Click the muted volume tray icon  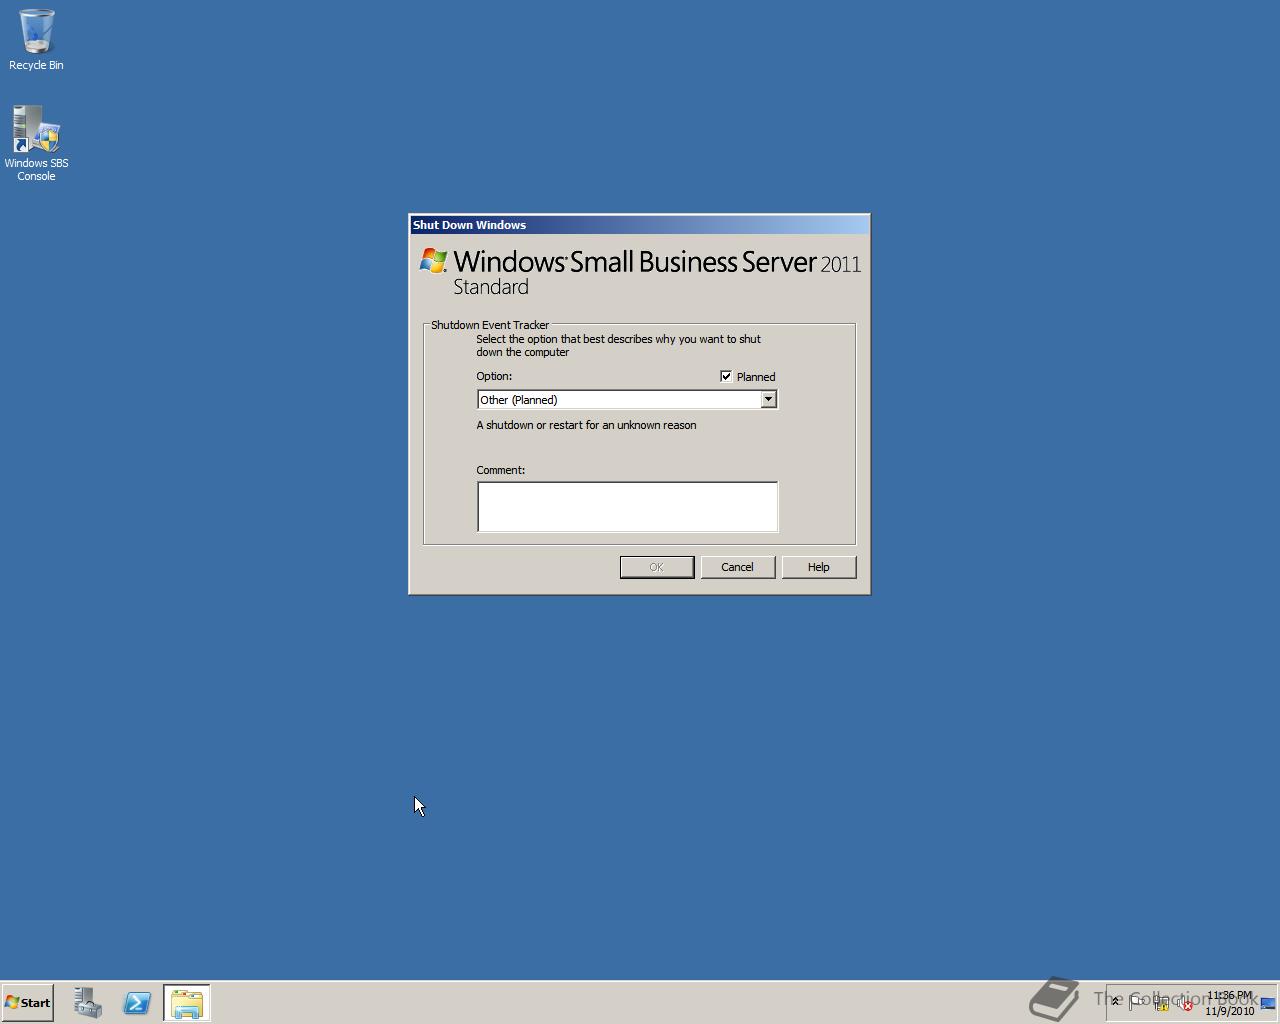click(x=1184, y=1004)
